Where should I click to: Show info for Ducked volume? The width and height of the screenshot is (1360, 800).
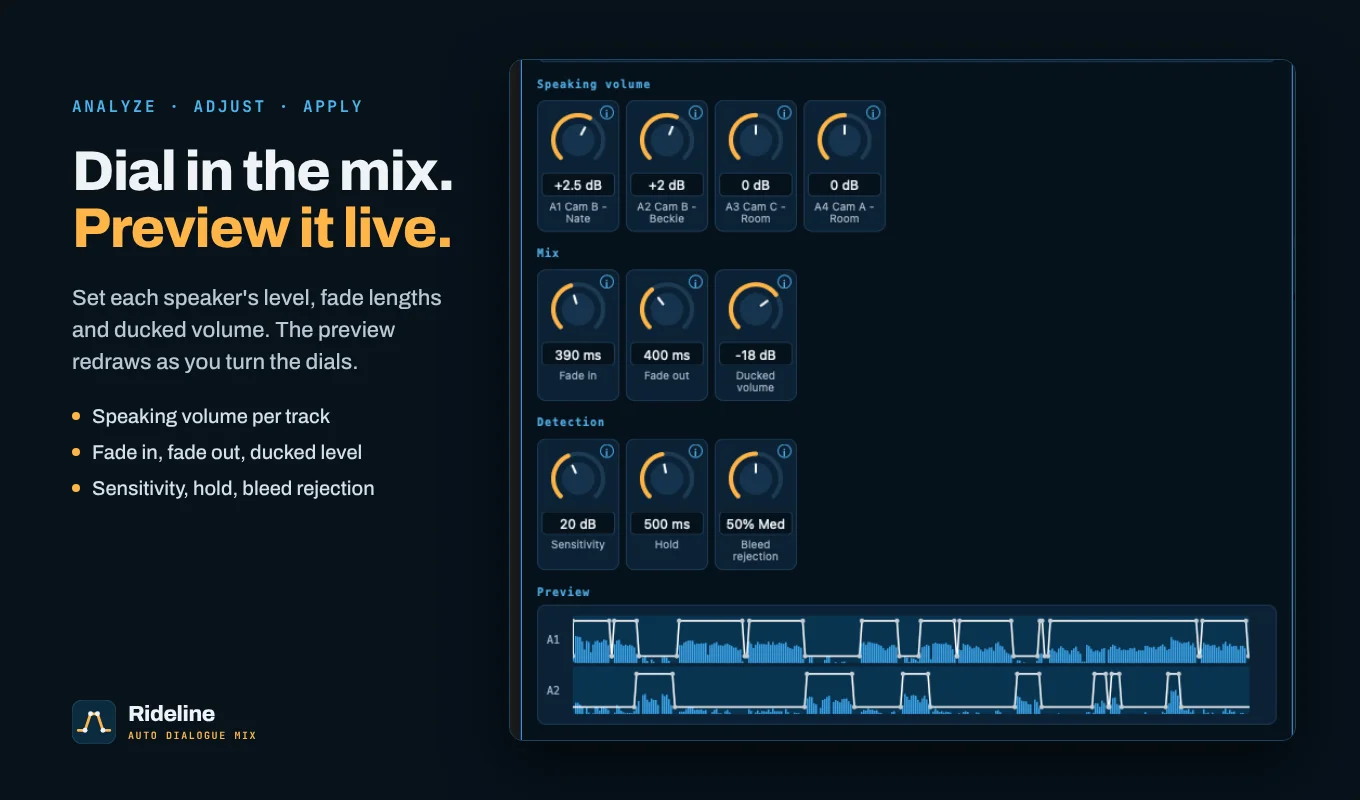click(x=784, y=282)
